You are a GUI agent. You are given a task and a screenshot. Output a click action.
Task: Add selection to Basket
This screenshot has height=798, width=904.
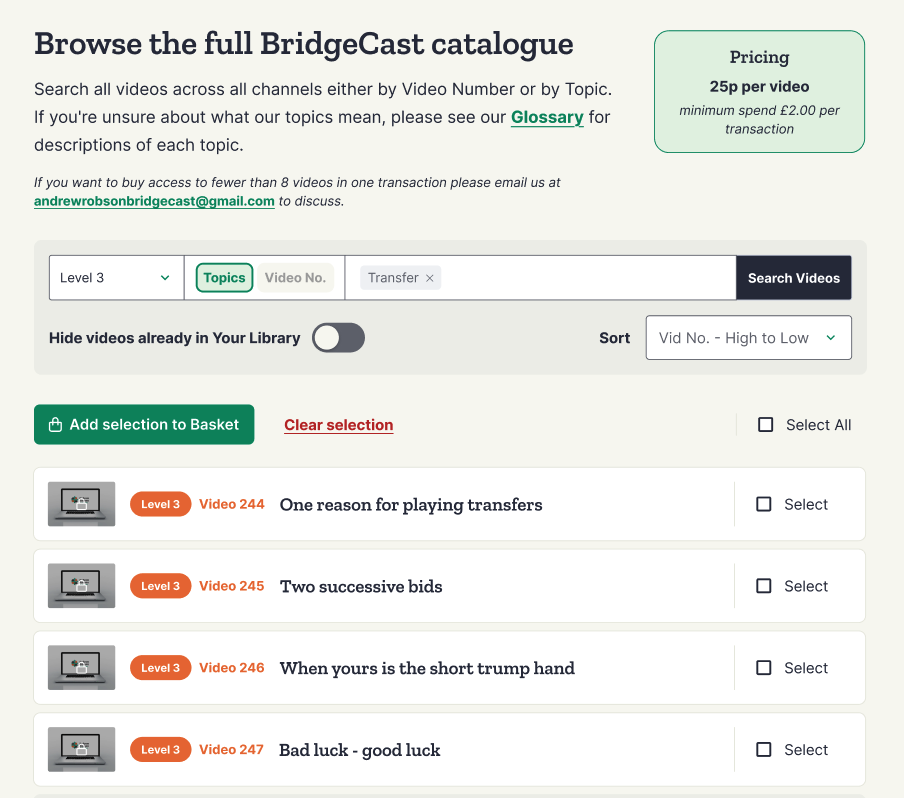coord(144,424)
